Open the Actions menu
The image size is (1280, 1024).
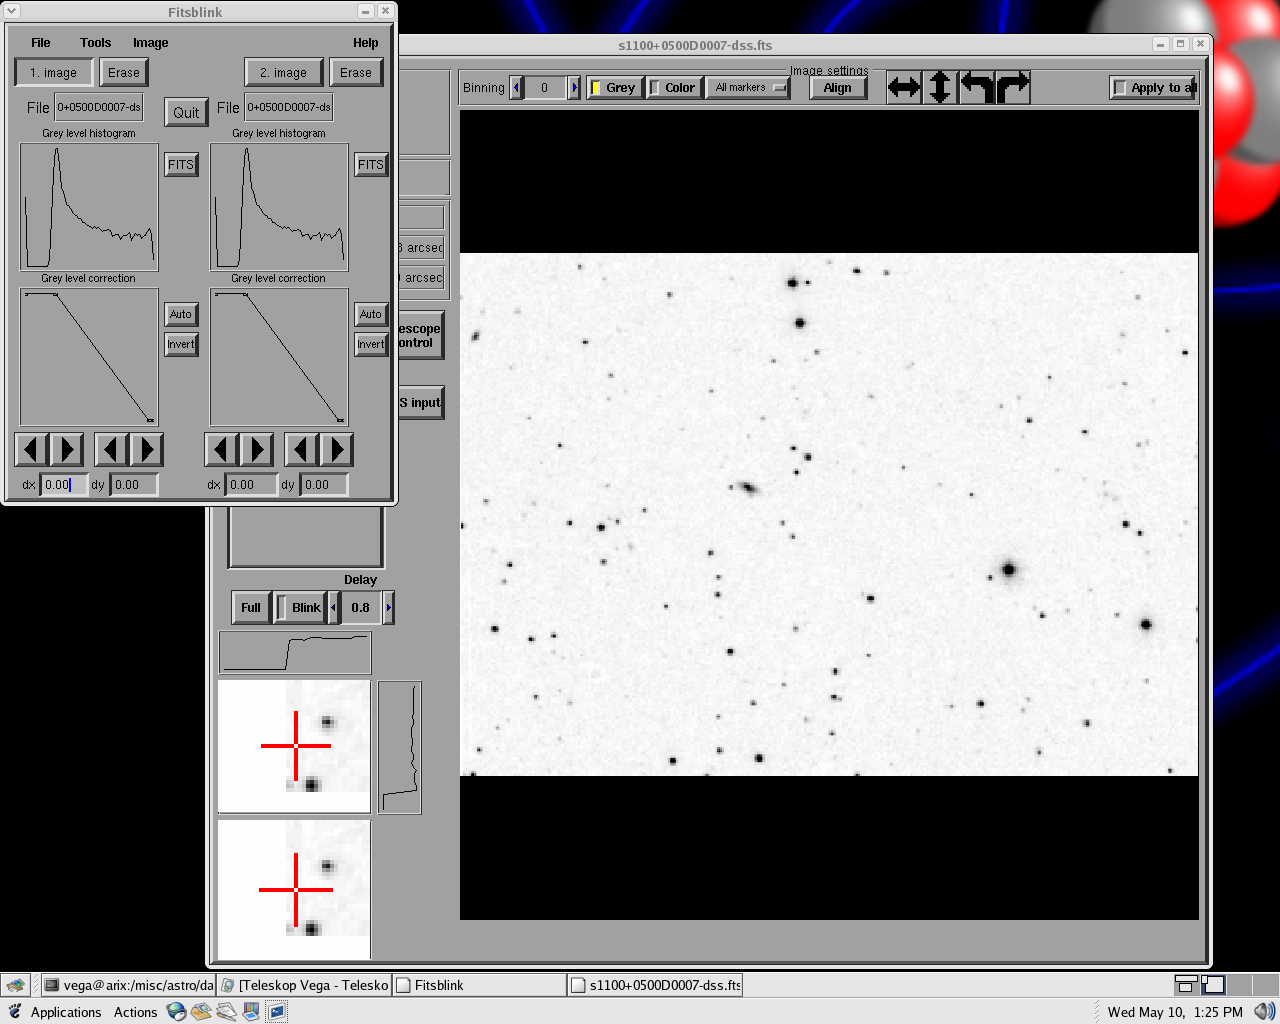(x=135, y=1012)
